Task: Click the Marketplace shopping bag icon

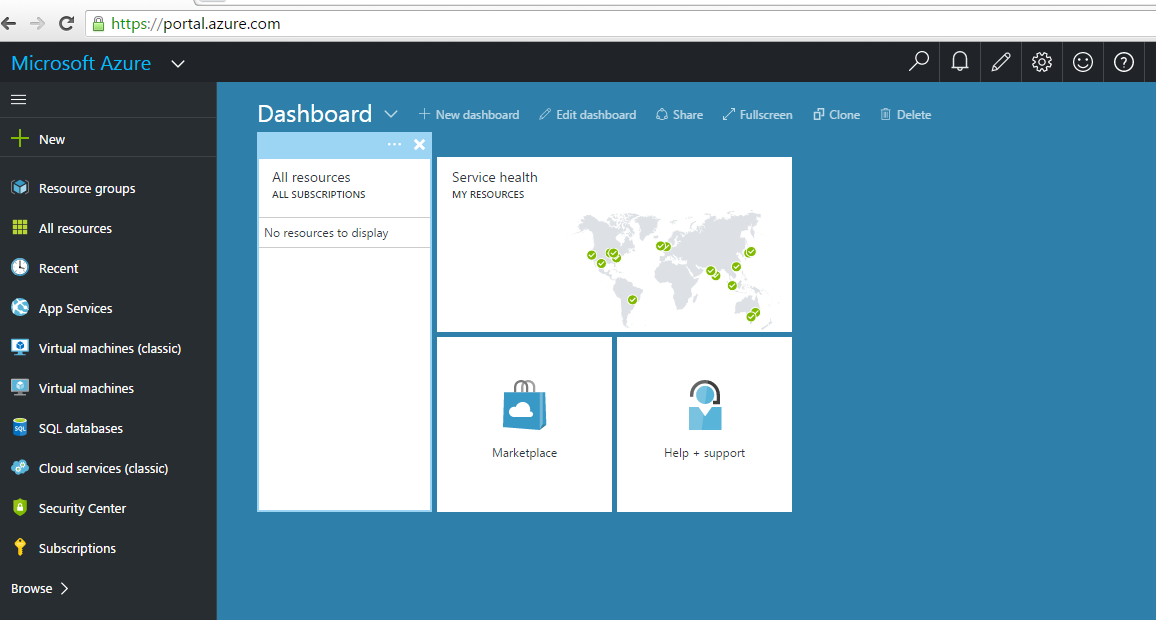Action: tap(524, 405)
